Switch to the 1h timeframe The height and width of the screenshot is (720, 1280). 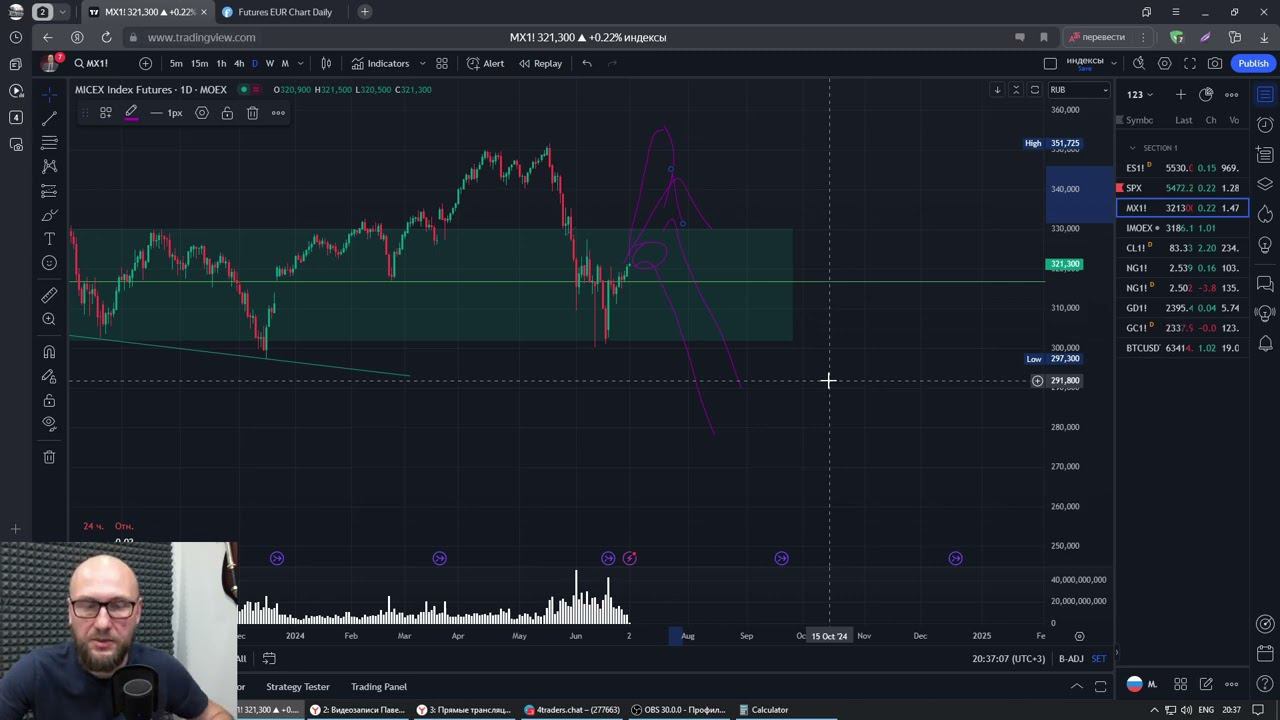[221, 63]
